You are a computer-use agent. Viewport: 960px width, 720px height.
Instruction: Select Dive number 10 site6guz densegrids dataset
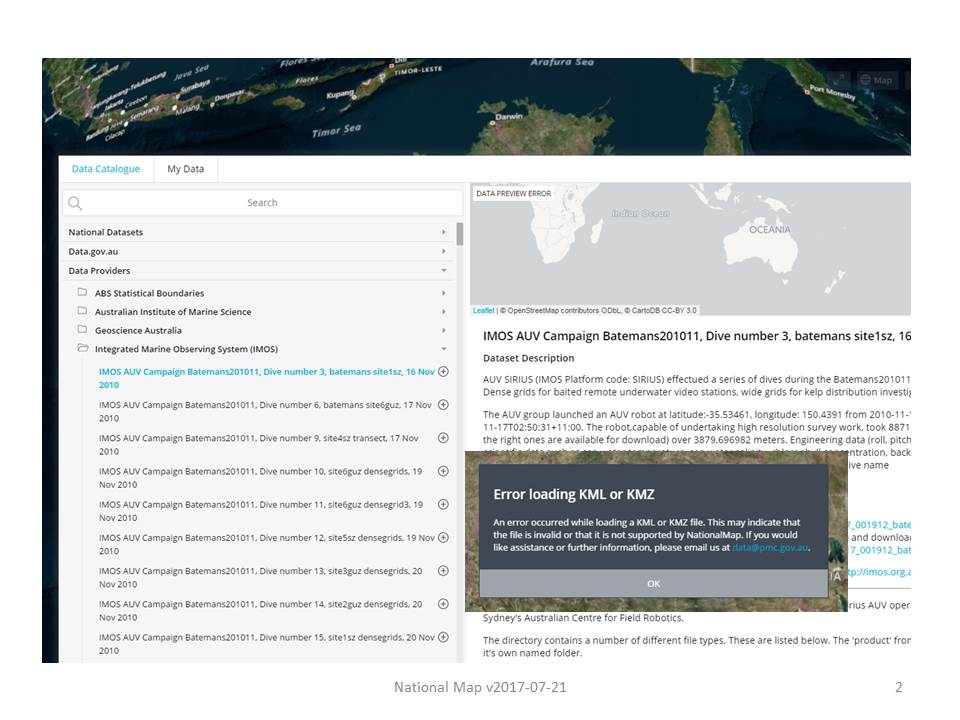click(261, 478)
